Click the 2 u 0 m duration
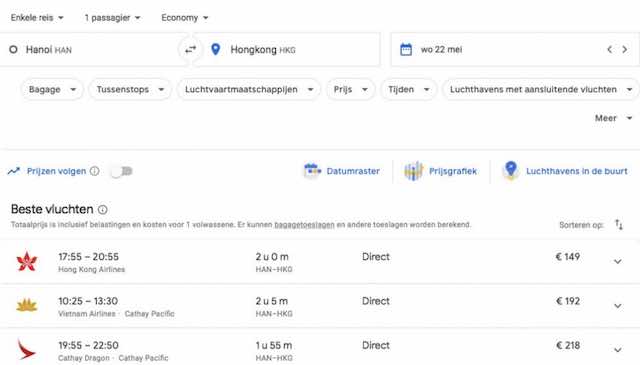Screen dimensions: 640x365 (272, 257)
